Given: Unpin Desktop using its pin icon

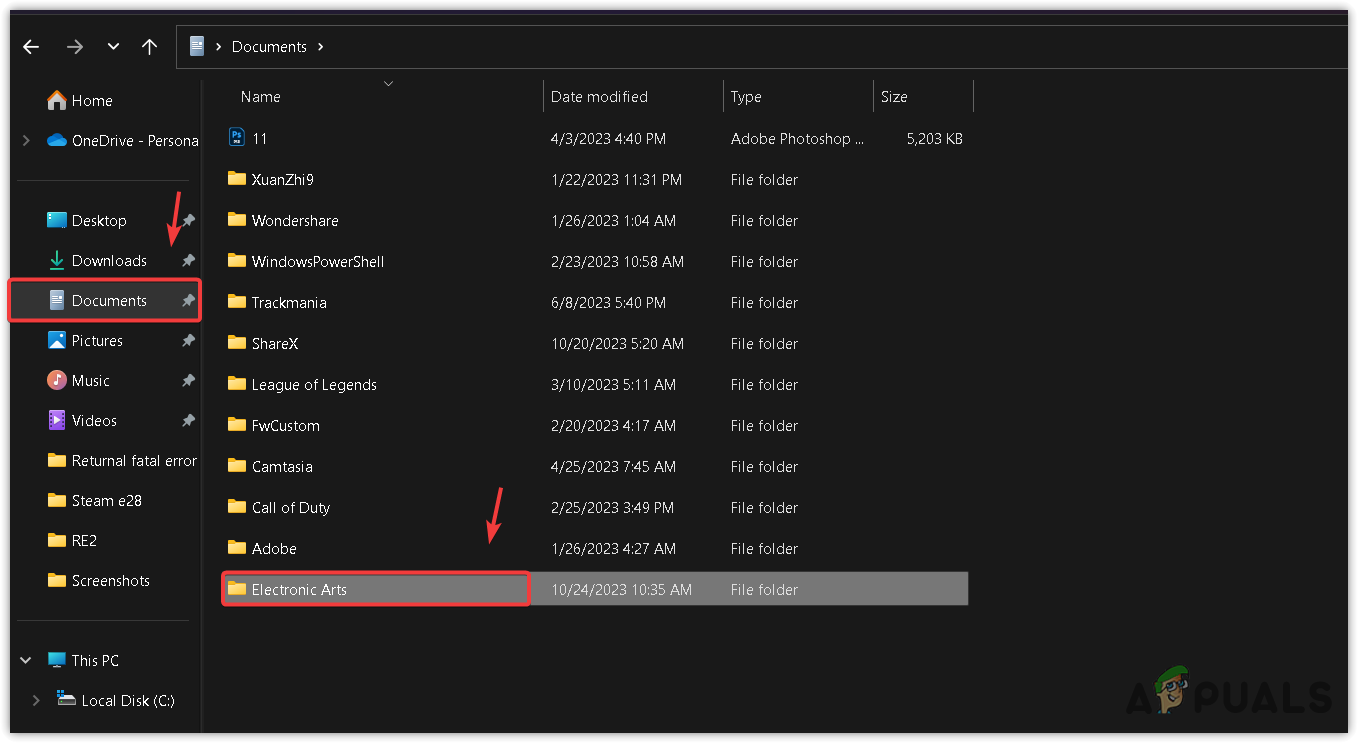Looking at the screenshot, I should click(x=188, y=221).
